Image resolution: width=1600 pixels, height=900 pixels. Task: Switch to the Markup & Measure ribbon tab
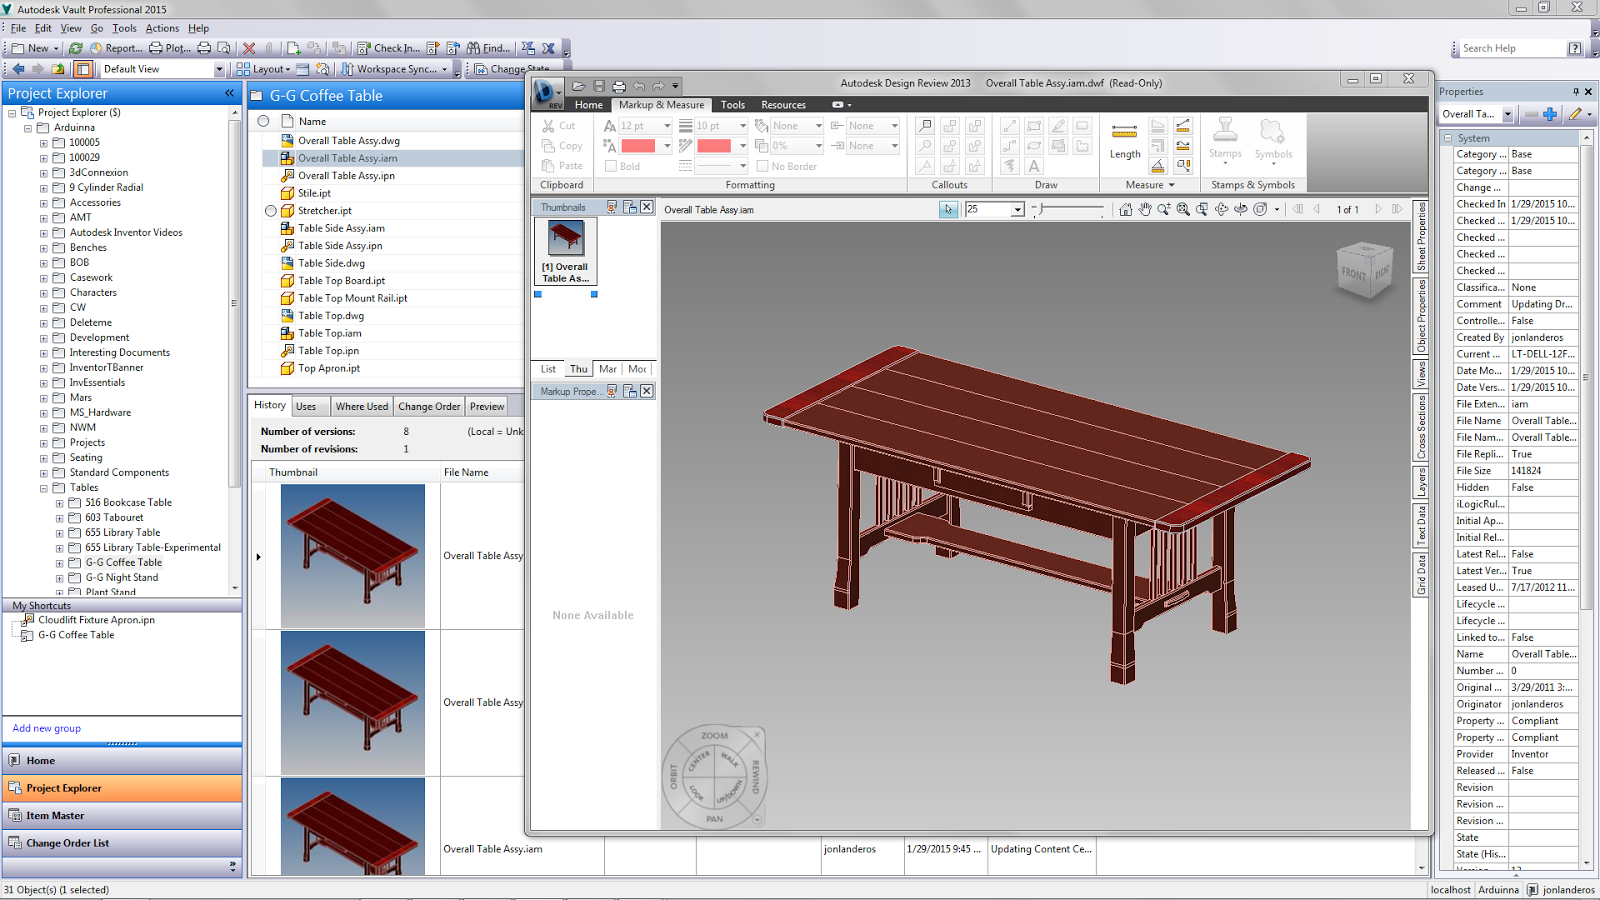tap(660, 104)
